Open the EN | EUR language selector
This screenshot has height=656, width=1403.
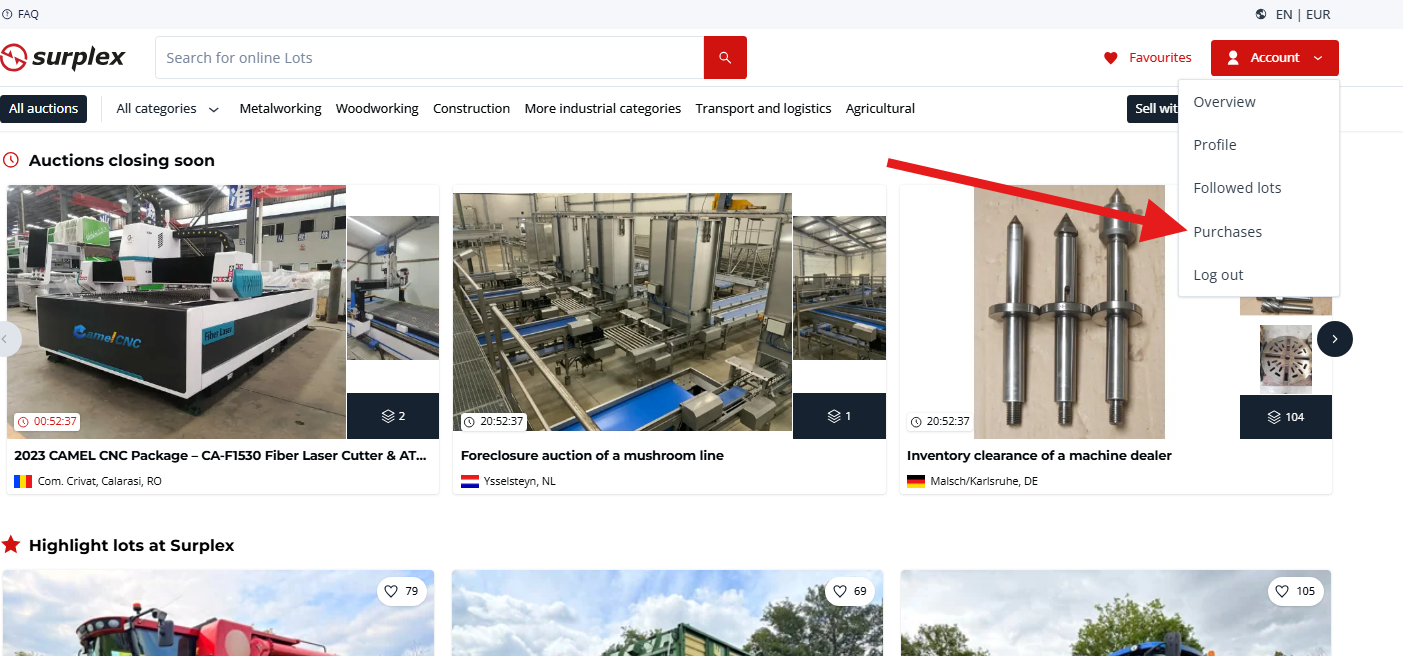click(1303, 14)
